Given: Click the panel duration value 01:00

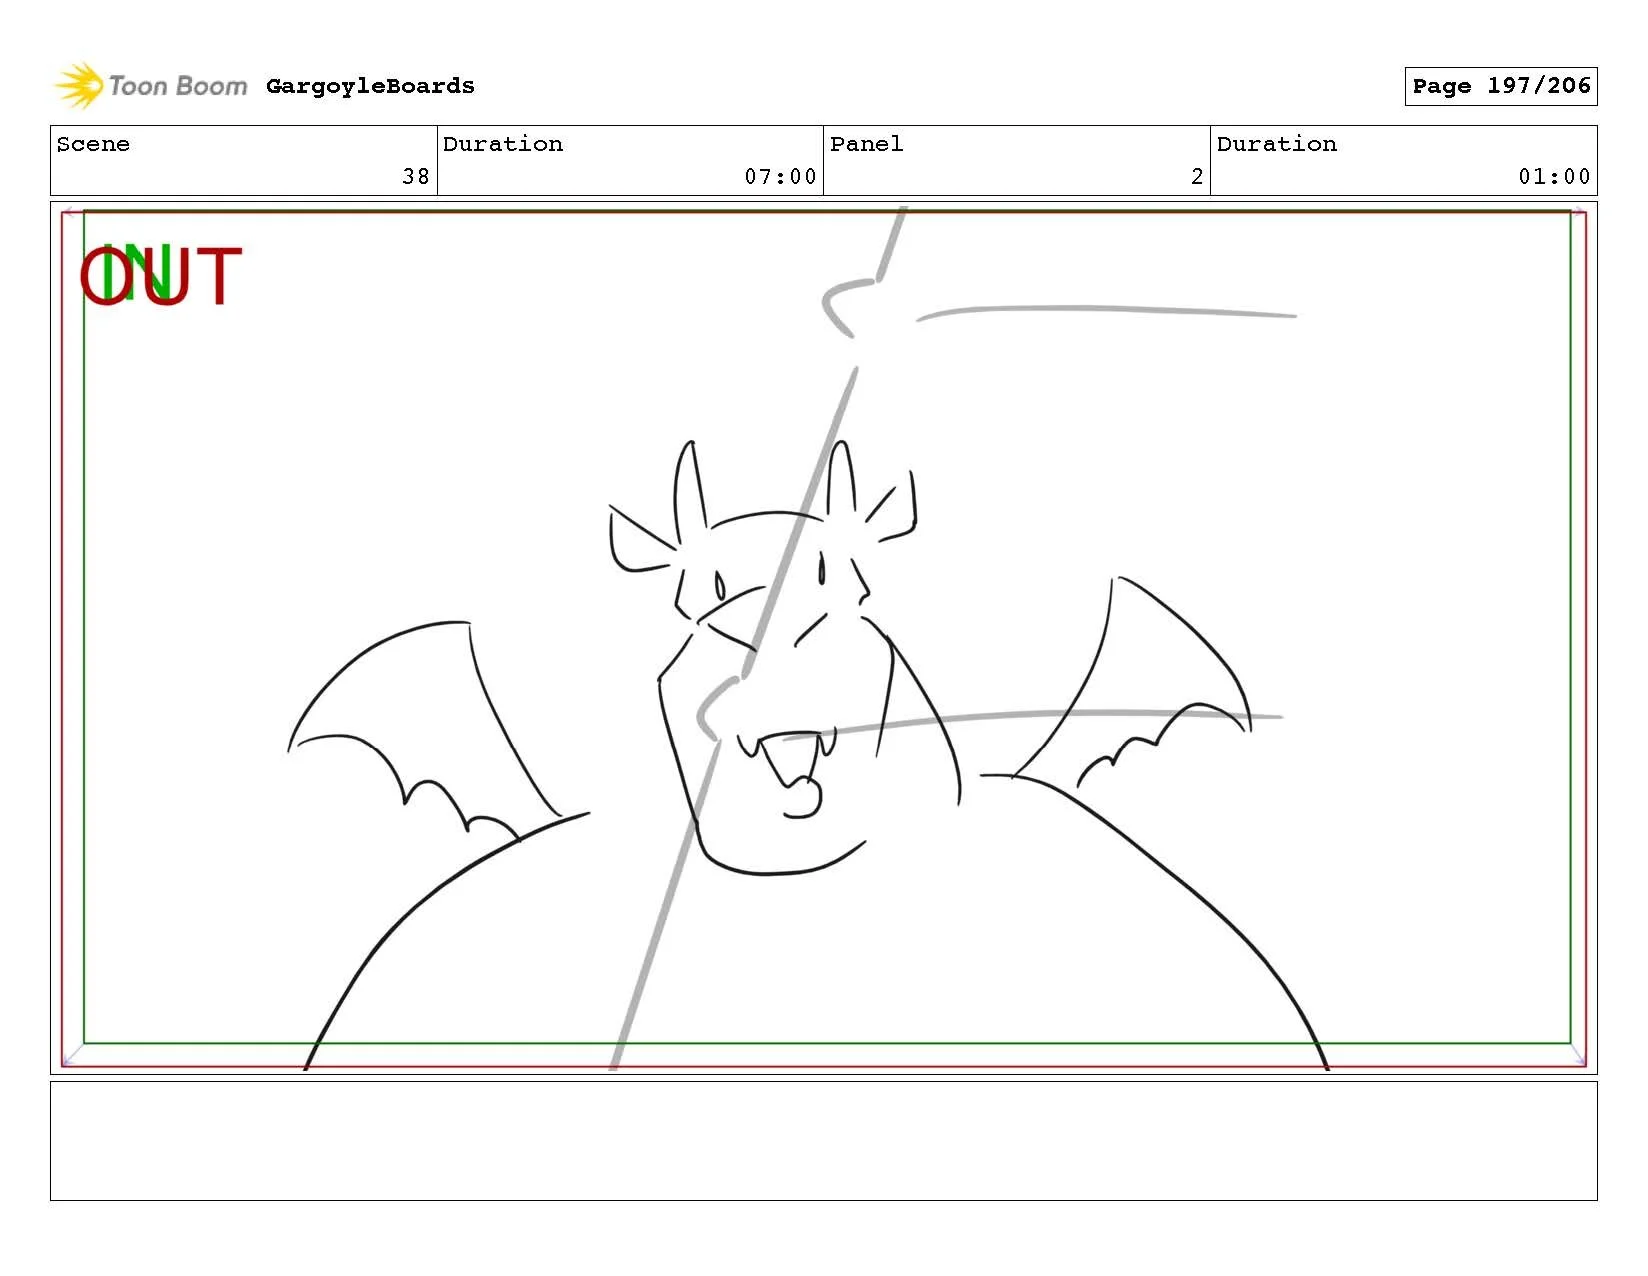Looking at the screenshot, I should click(x=1554, y=177).
